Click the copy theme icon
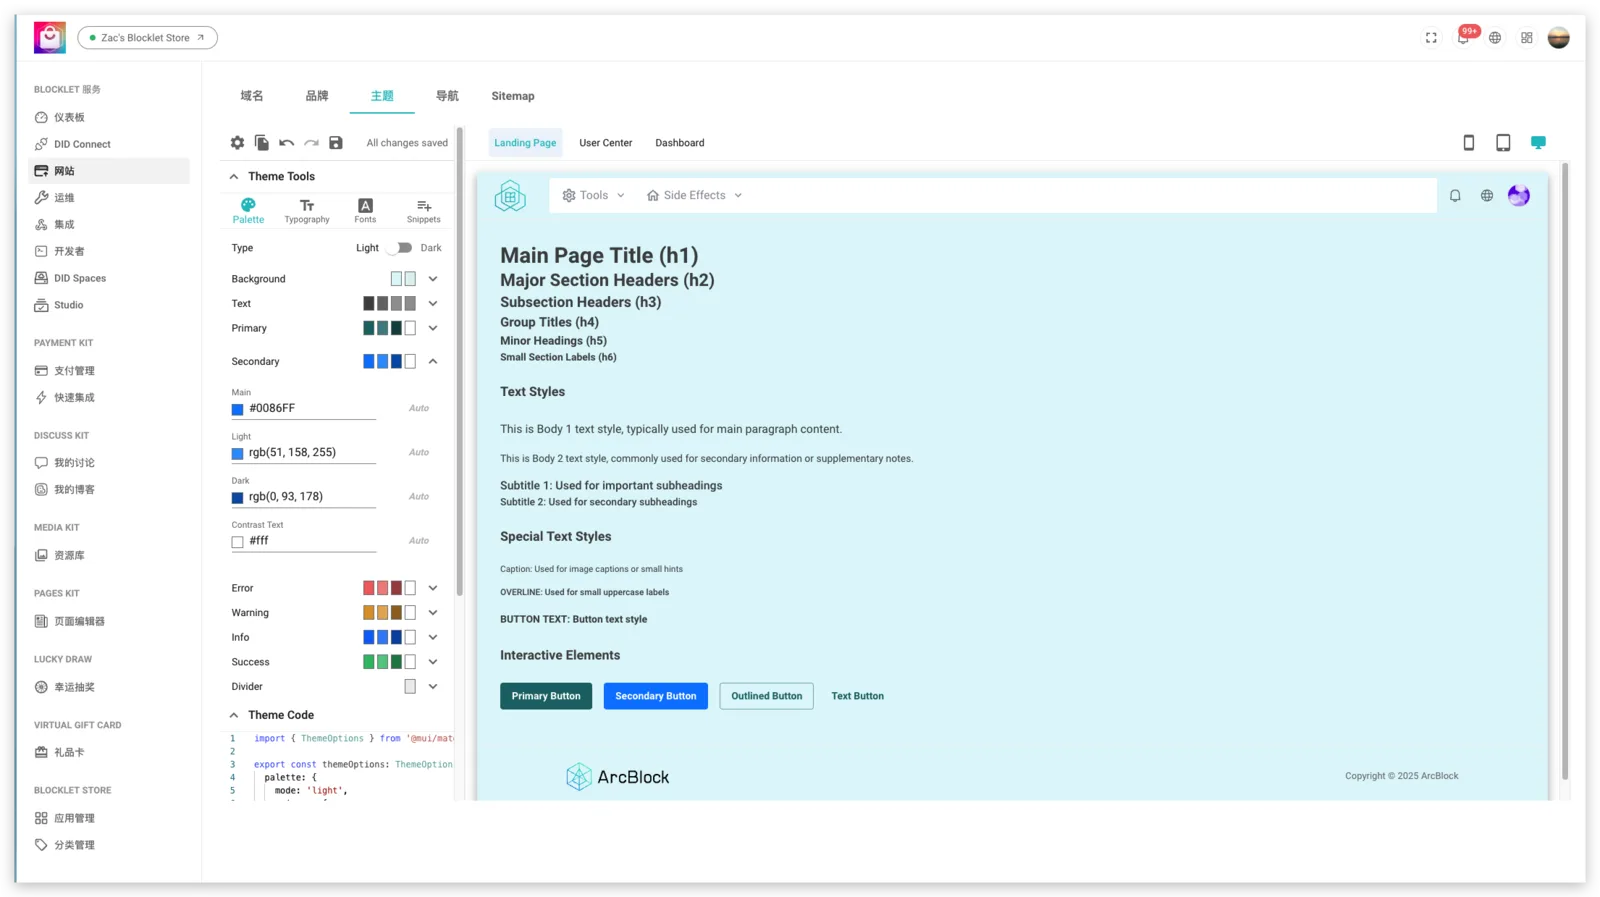 (261, 143)
